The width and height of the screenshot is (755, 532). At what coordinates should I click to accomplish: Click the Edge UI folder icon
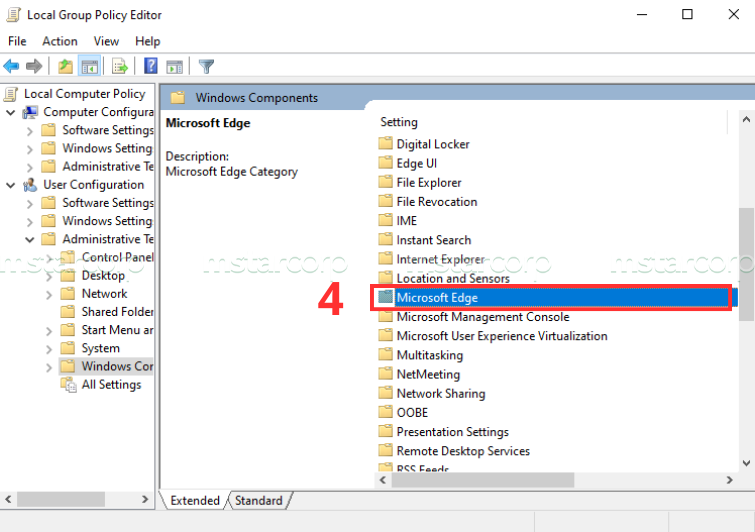point(385,163)
